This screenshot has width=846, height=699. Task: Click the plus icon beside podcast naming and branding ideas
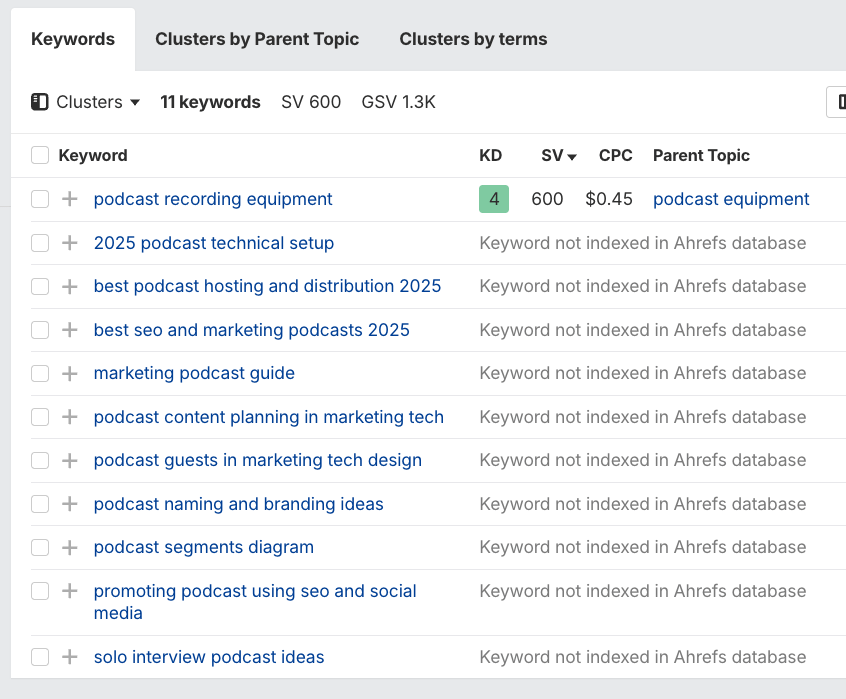click(x=69, y=504)
